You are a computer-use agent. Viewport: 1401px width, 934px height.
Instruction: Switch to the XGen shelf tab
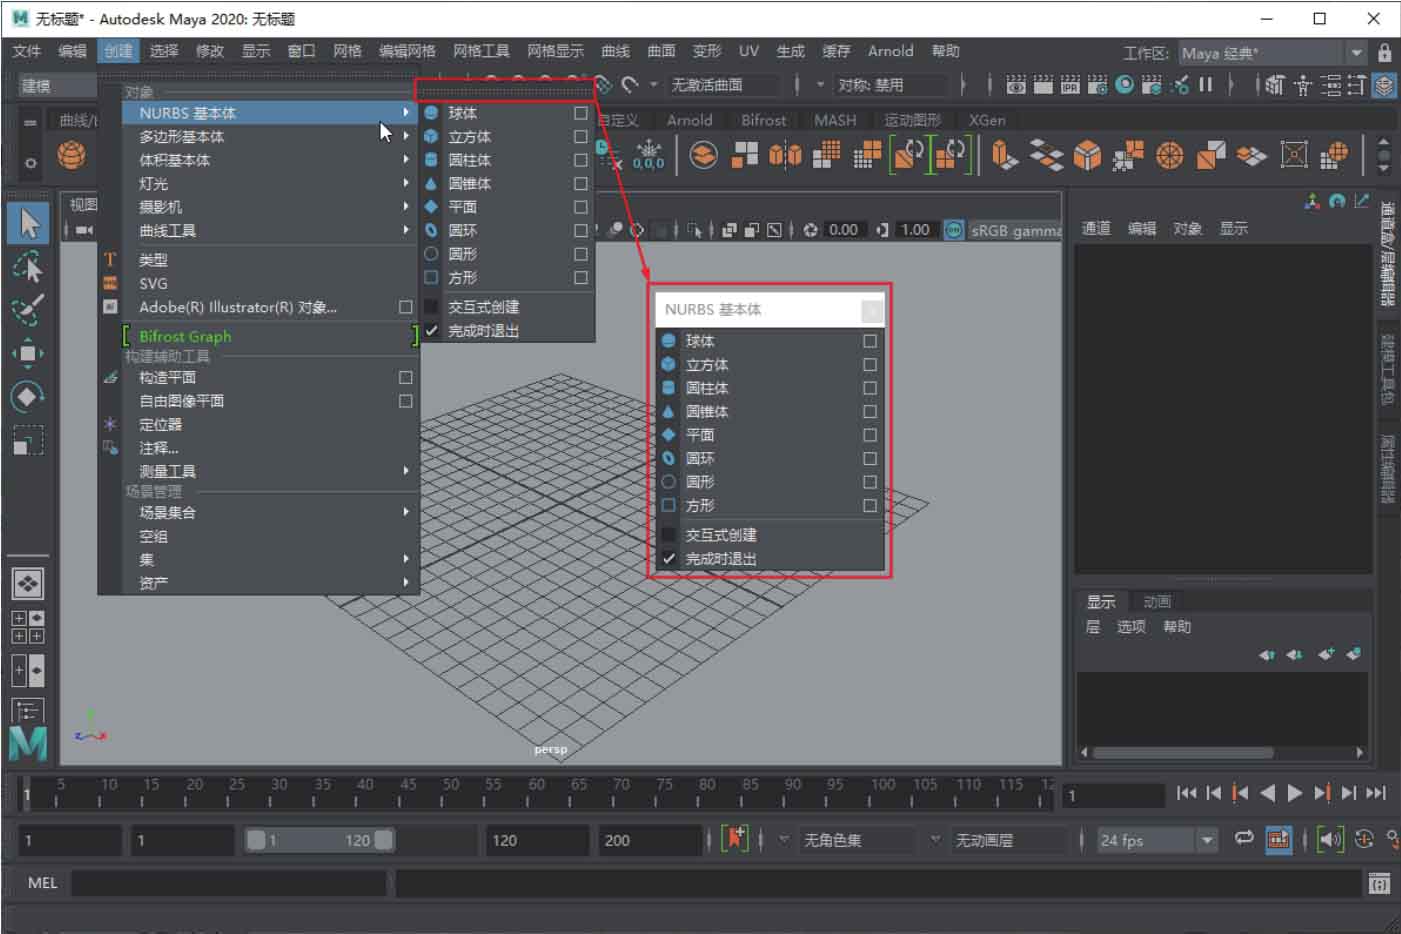[987, 120]
